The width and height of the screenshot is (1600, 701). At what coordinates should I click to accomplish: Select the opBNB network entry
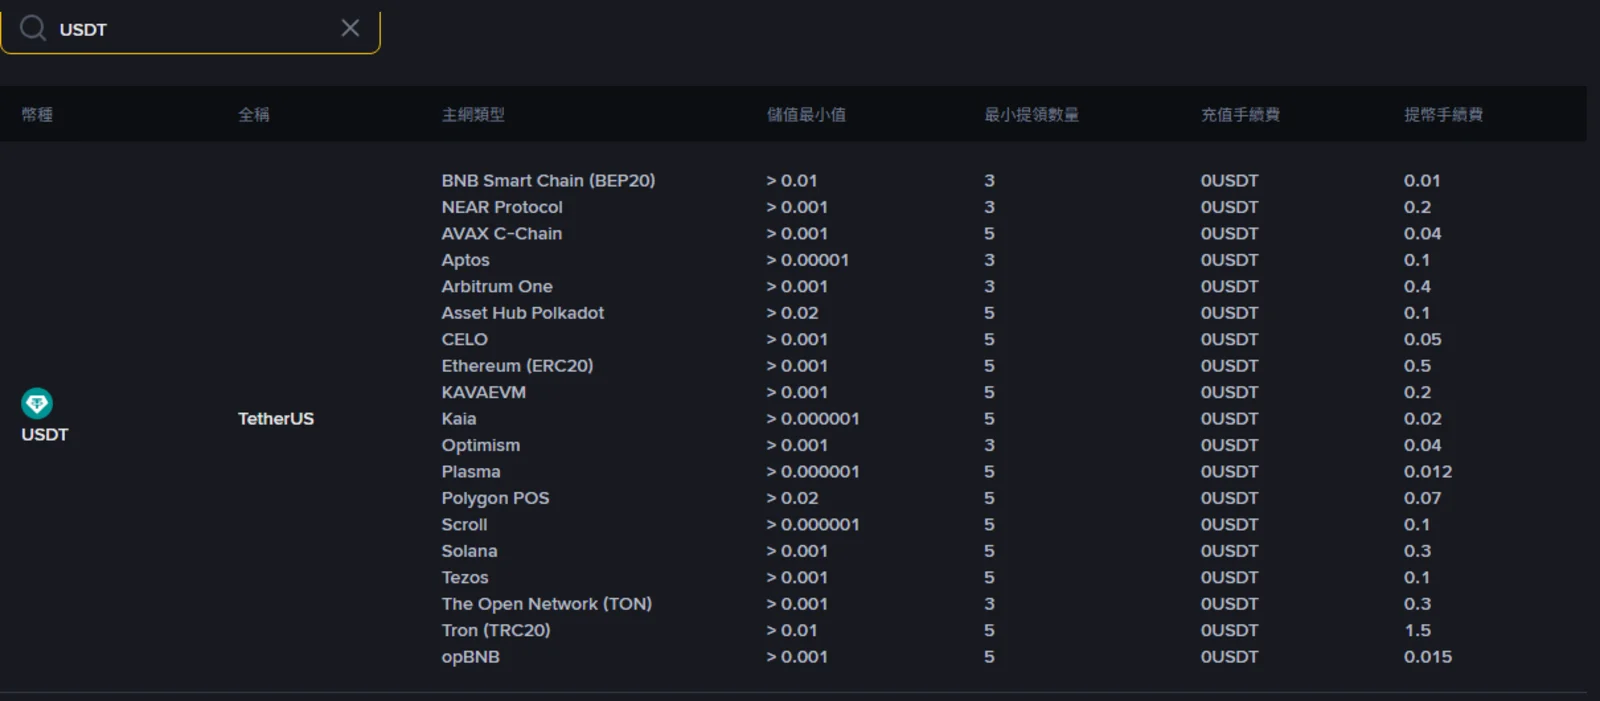[x=471, y=657]
